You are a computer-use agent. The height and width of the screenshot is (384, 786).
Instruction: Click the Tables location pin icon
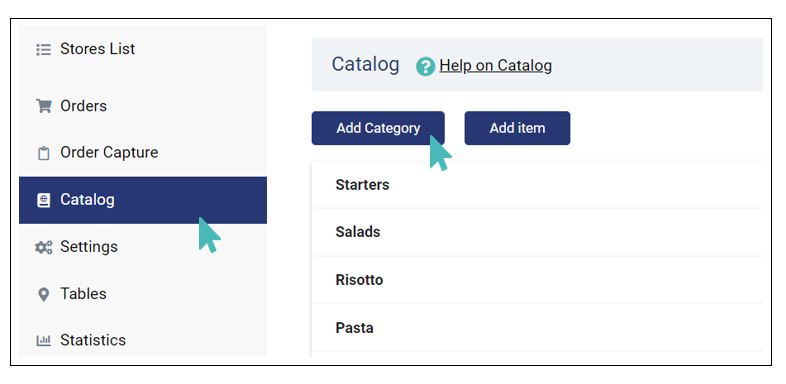tap(44, 294)
